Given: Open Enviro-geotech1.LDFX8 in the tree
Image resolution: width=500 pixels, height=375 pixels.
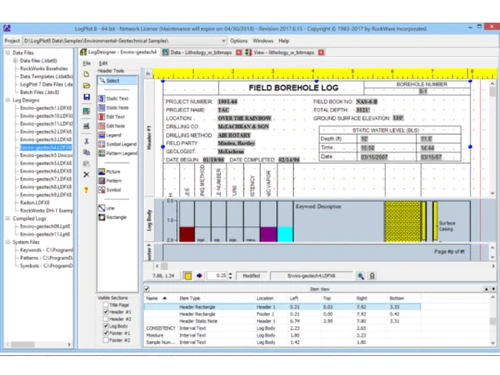Looking at the screenshot, I should [x=46, y=108].
